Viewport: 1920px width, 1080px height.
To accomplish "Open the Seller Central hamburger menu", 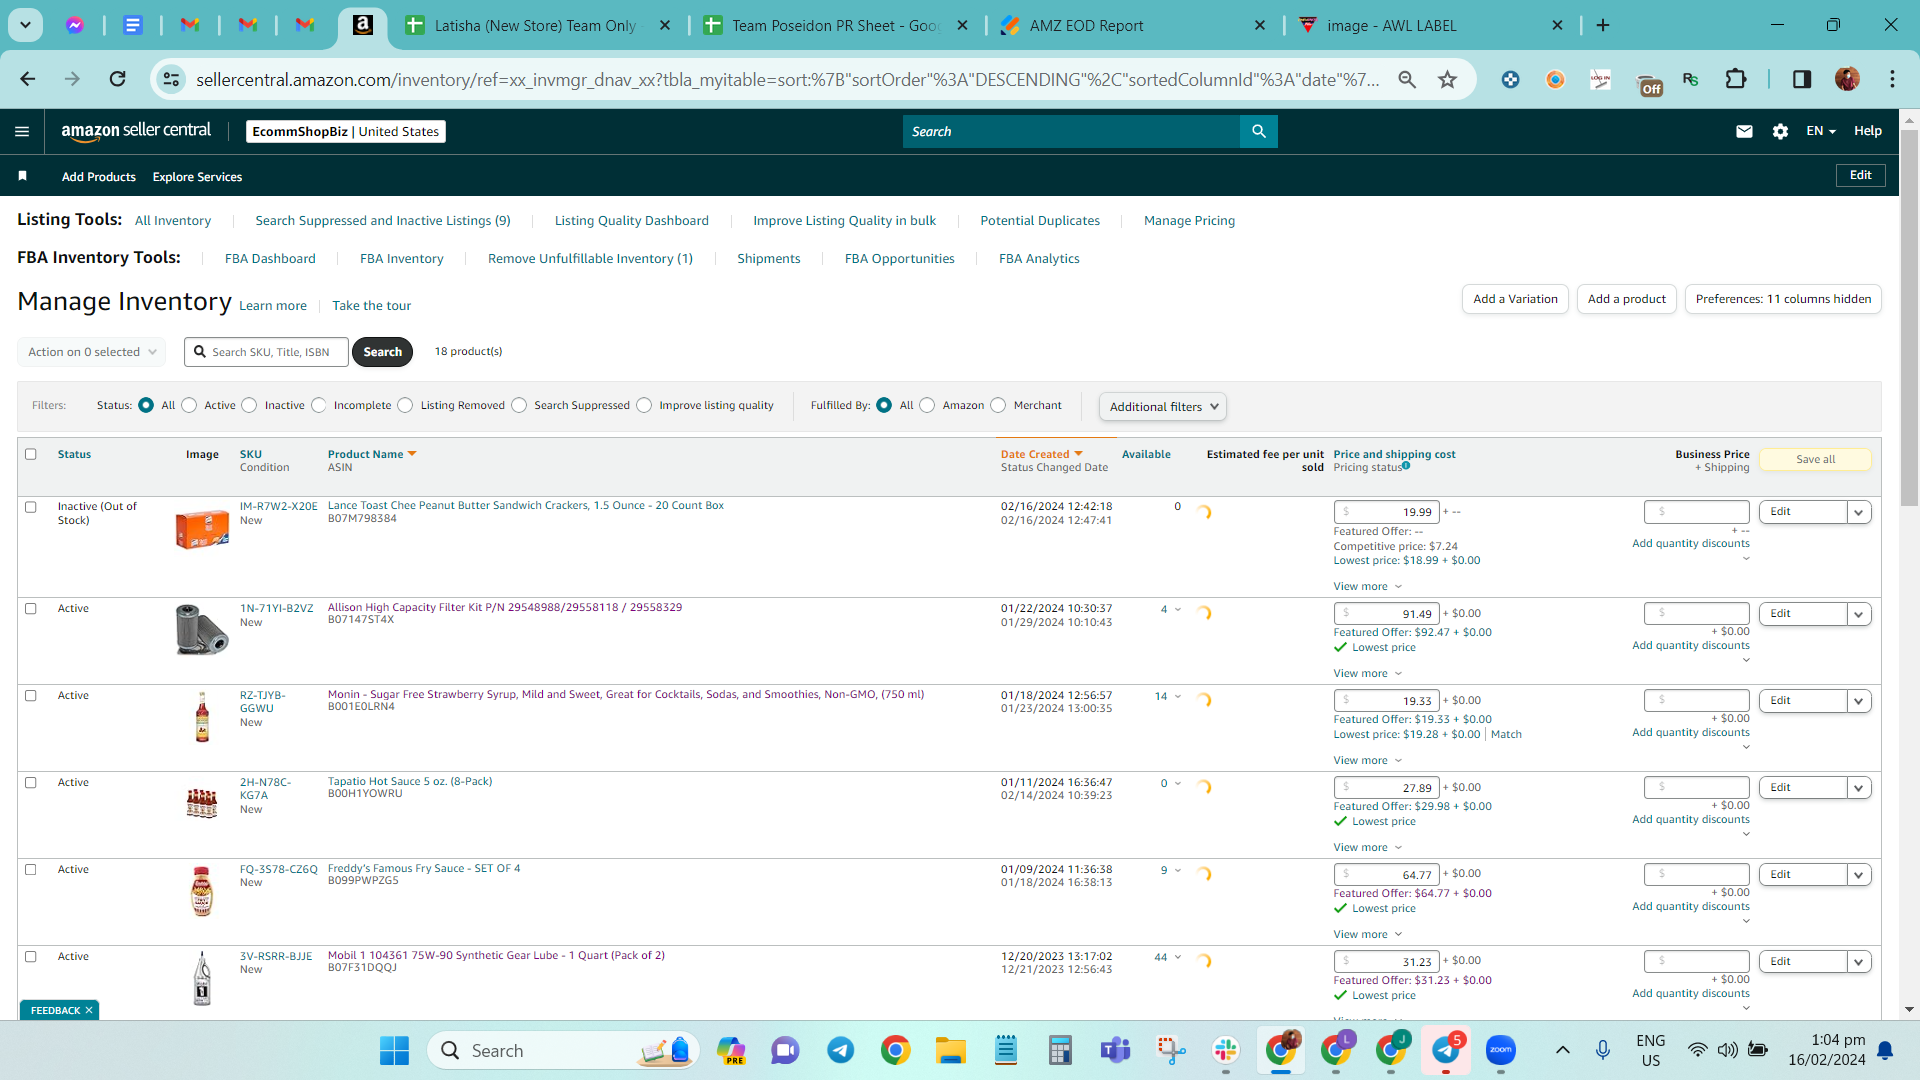I will [x=22, y=131].
